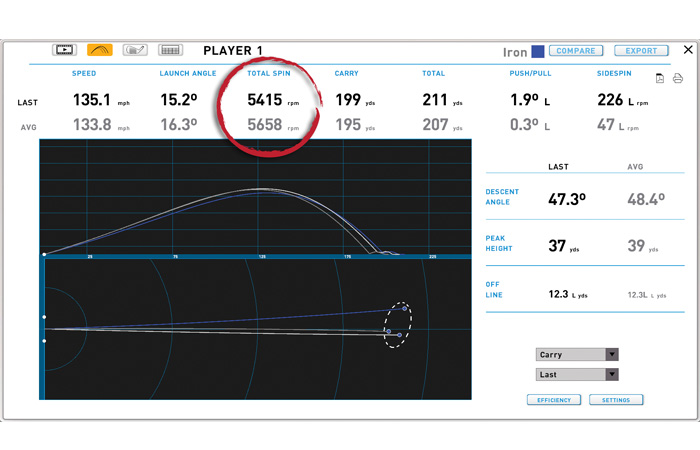Image resolution: width=700 pixels, height=450 pixels.
Task: Open the data table grid view icon
Action: pyautogui.click(x=170, y=49)
